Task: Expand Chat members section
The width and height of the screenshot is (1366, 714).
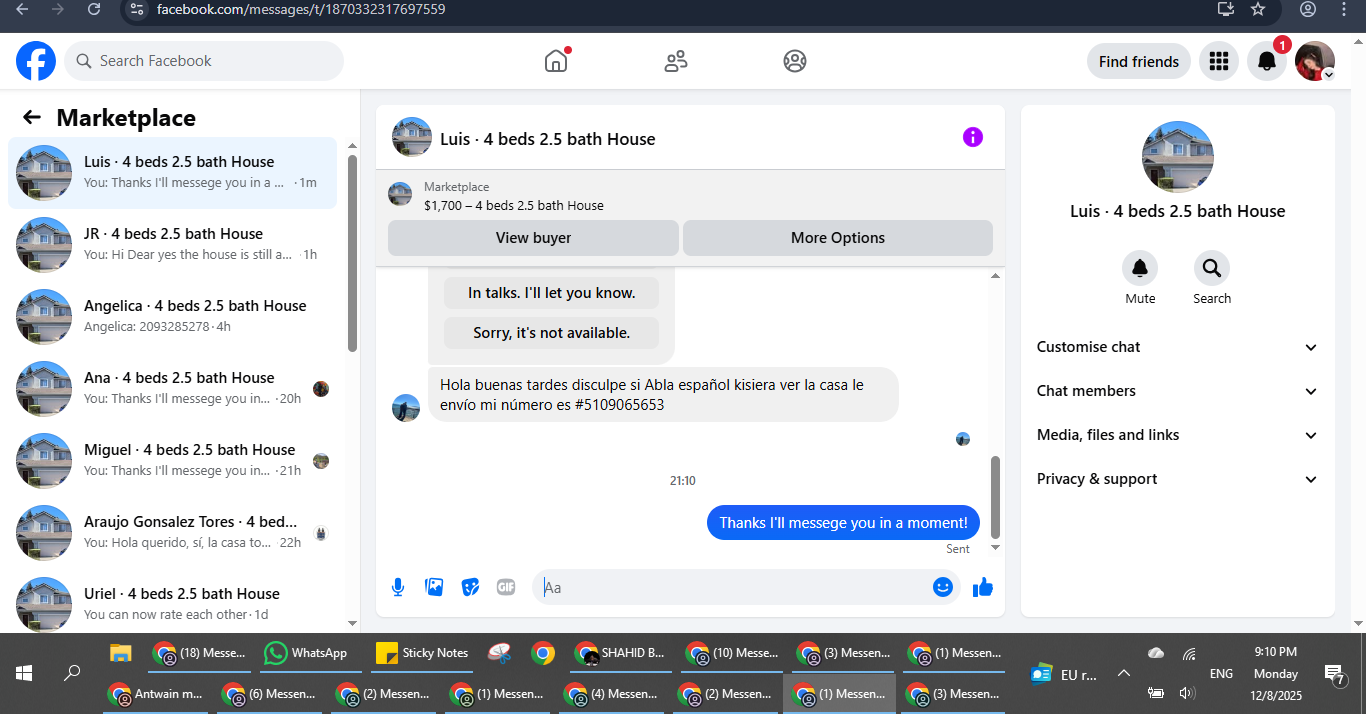Action: (1178, 391)
